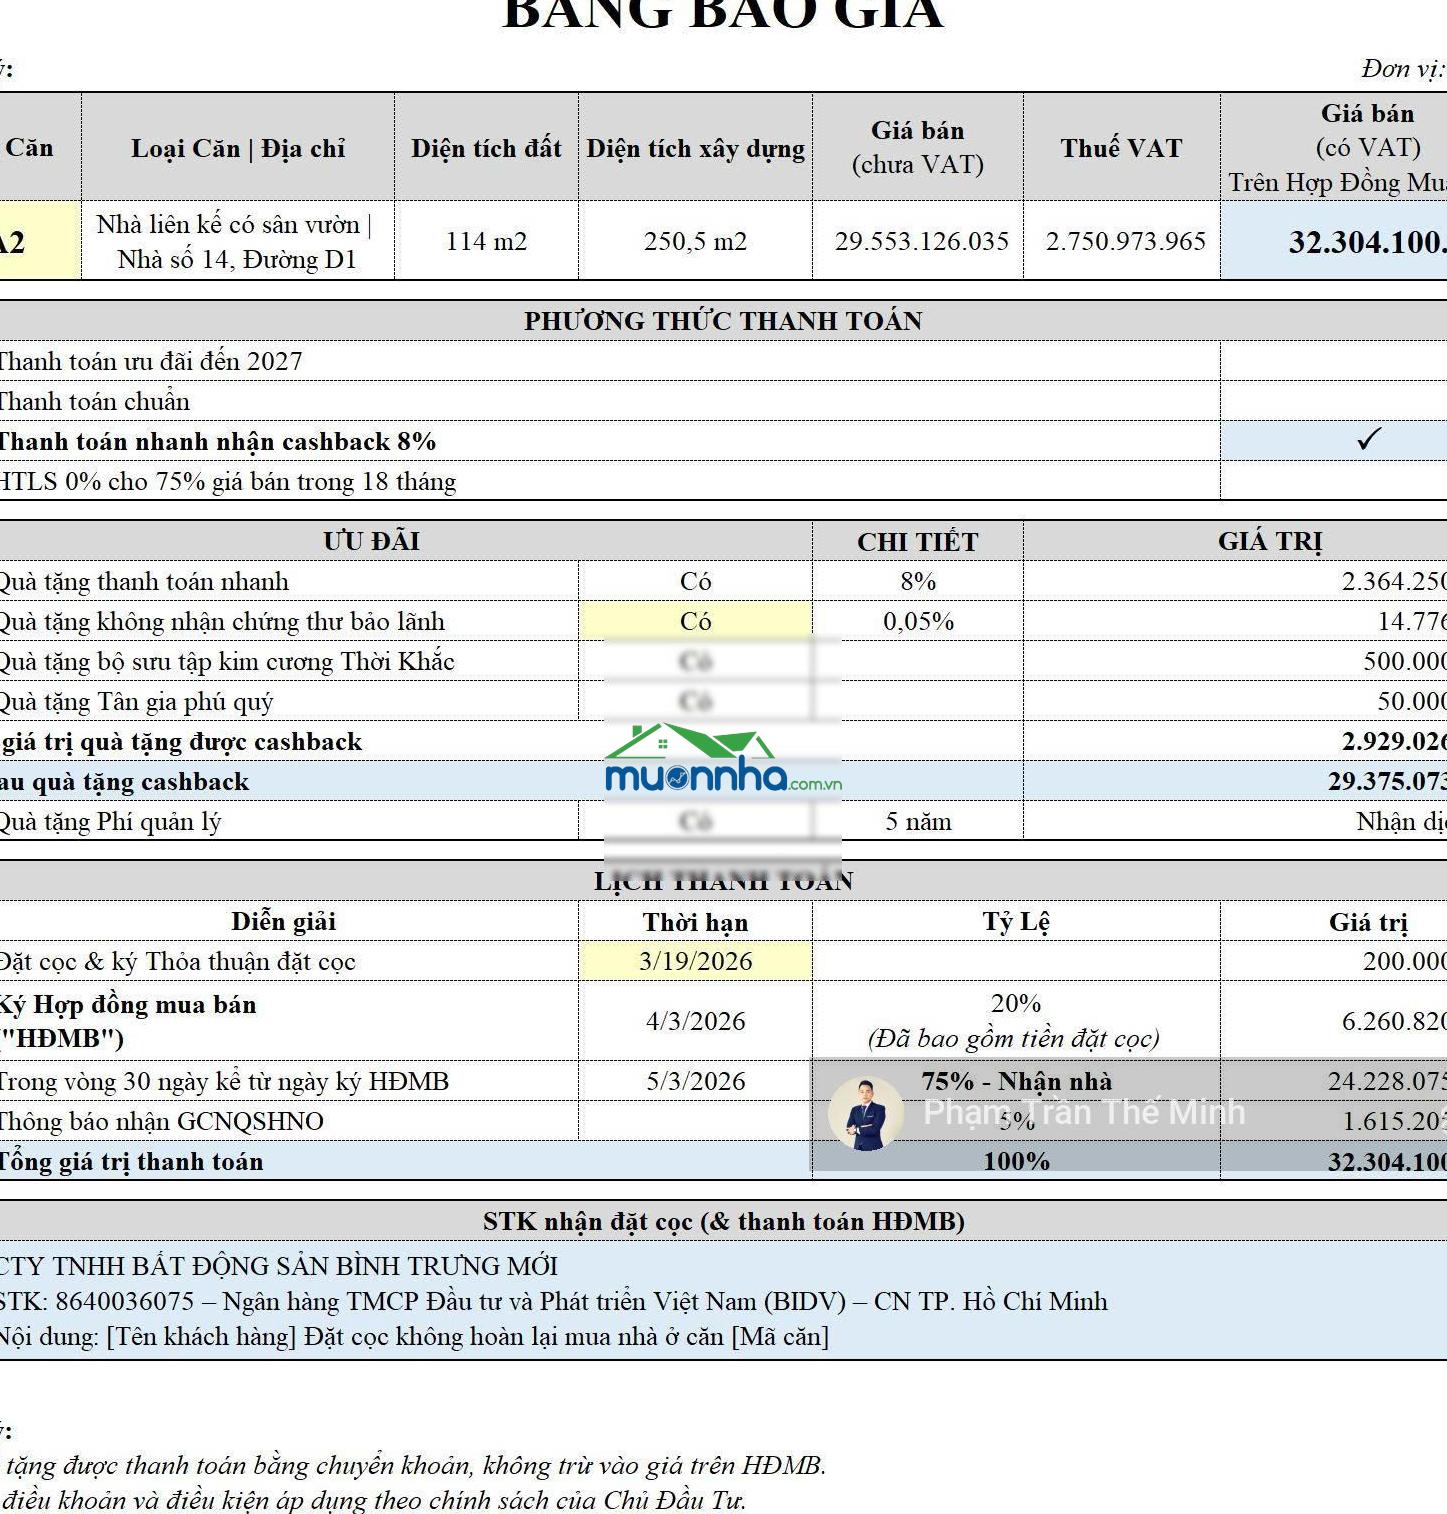Screen dimensions: 1447x1514
Task: Click the '114 m2' land area cell
Action: [x=486, y=241]
